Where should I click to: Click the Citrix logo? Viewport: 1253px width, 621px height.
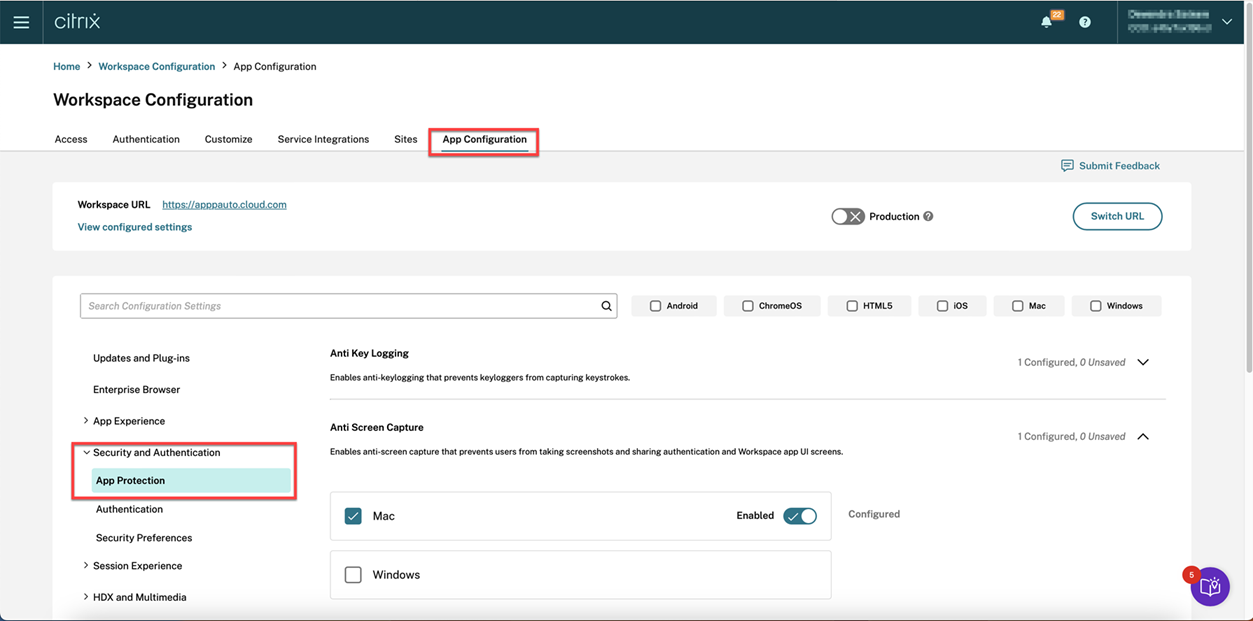[77, 21]
